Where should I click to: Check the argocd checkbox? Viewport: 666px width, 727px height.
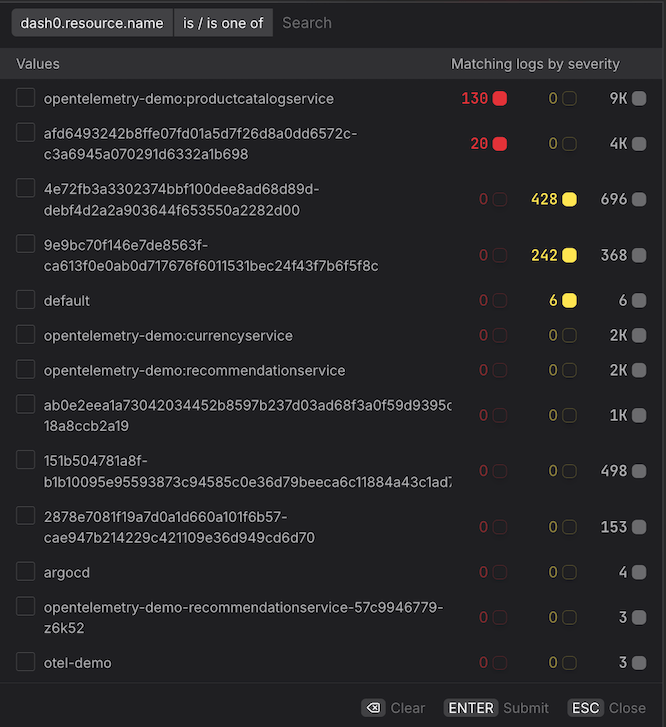pos(26,571)
